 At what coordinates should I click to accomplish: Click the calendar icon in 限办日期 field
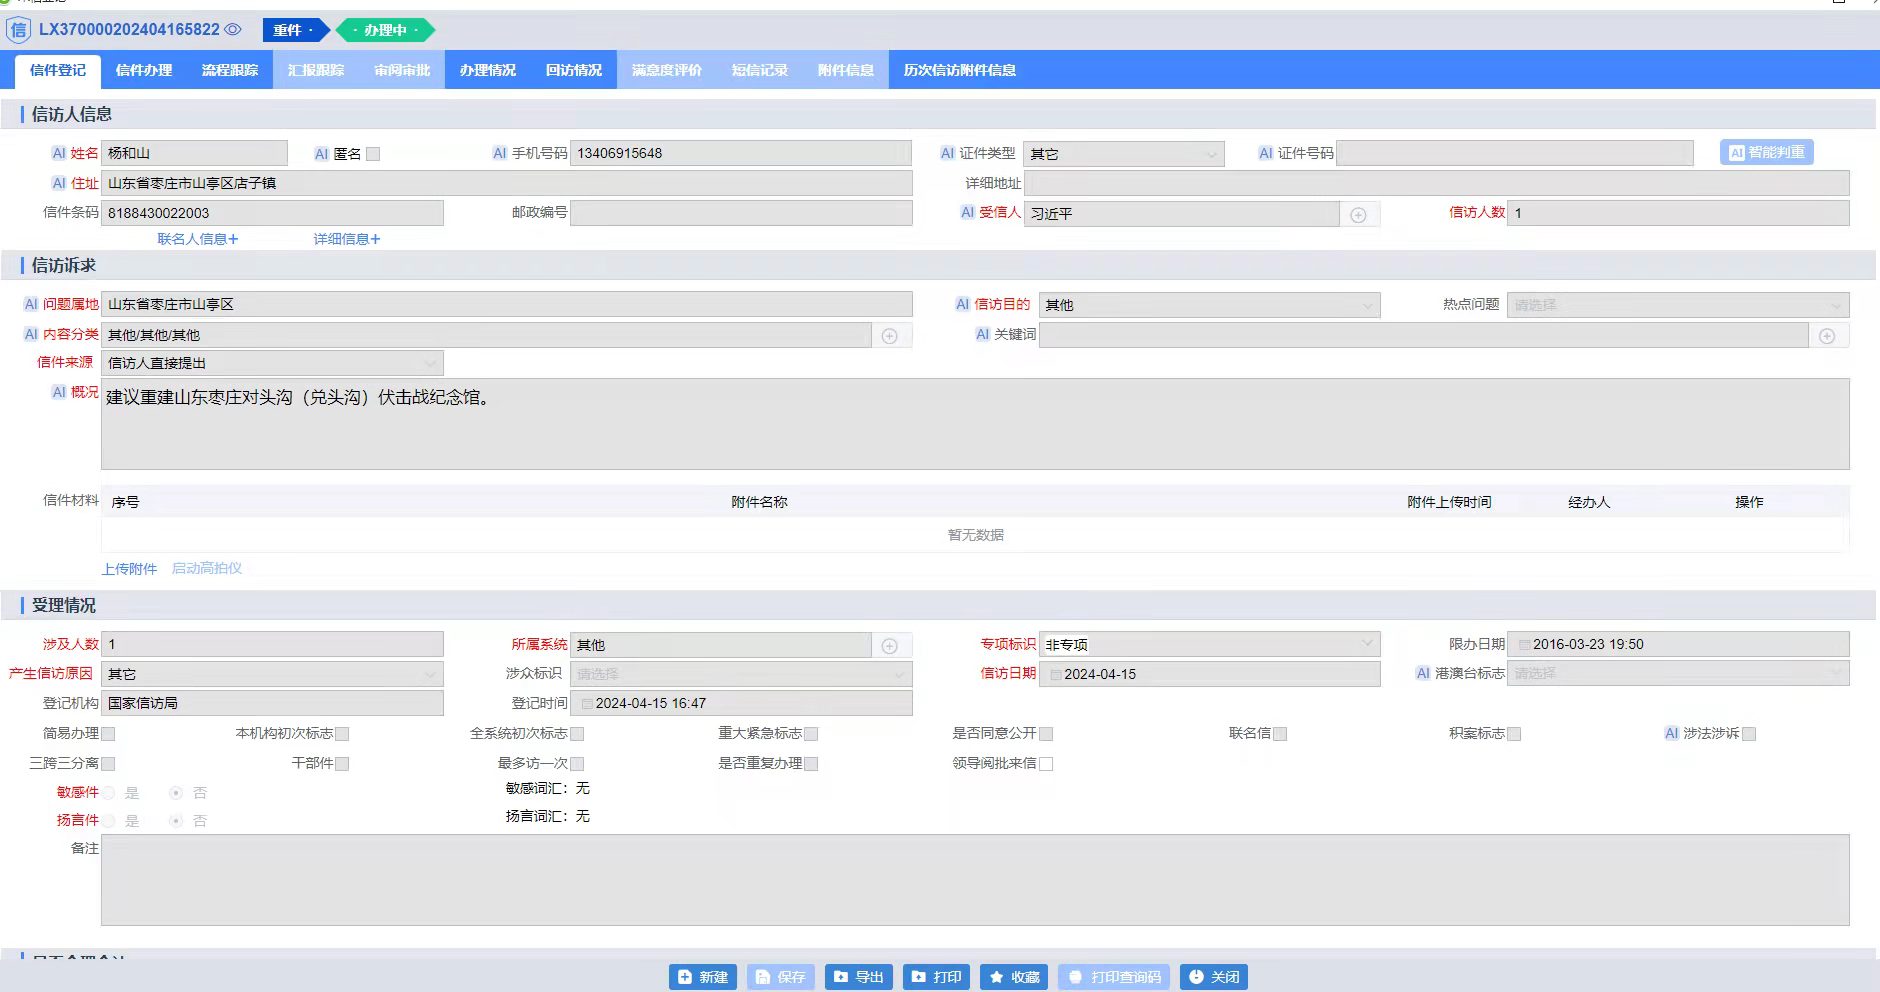coord(1524,645)
